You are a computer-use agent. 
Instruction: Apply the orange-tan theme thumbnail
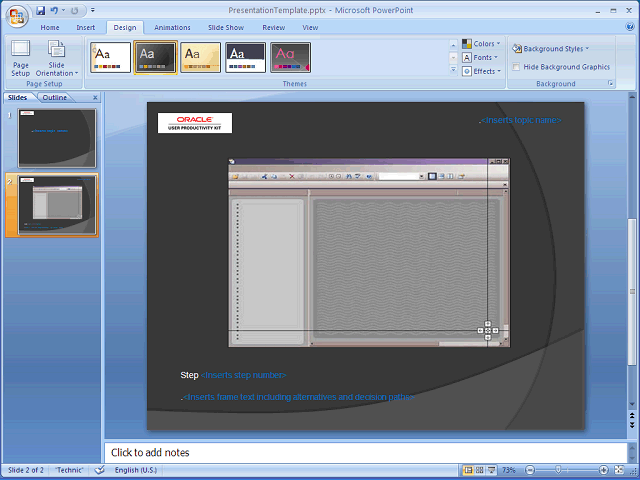[x=200, y=57]
